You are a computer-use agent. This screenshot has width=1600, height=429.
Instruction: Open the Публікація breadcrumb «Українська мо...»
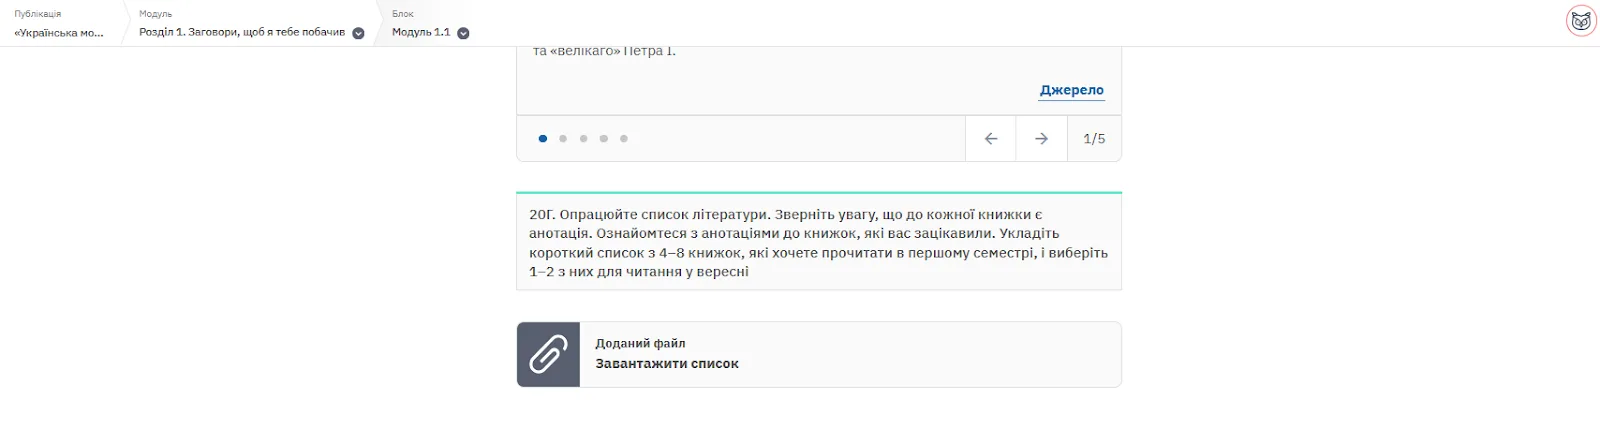pyautogui.click(x=59, y=32)
